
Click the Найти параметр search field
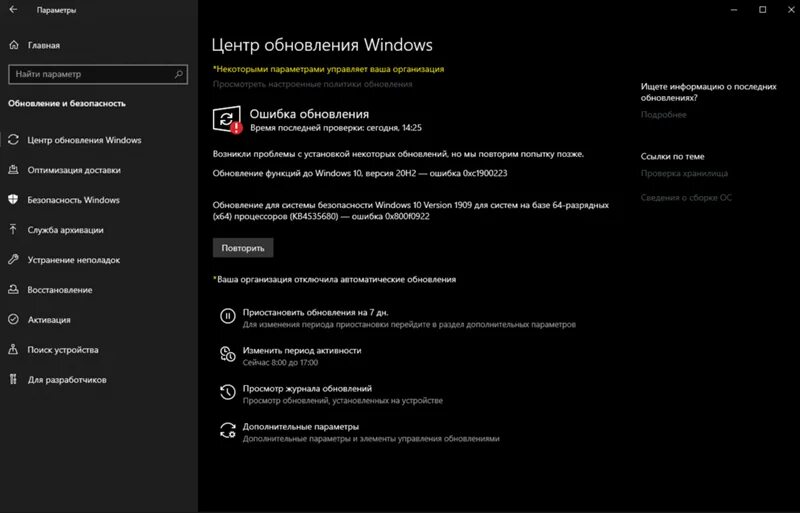(98, 75)
